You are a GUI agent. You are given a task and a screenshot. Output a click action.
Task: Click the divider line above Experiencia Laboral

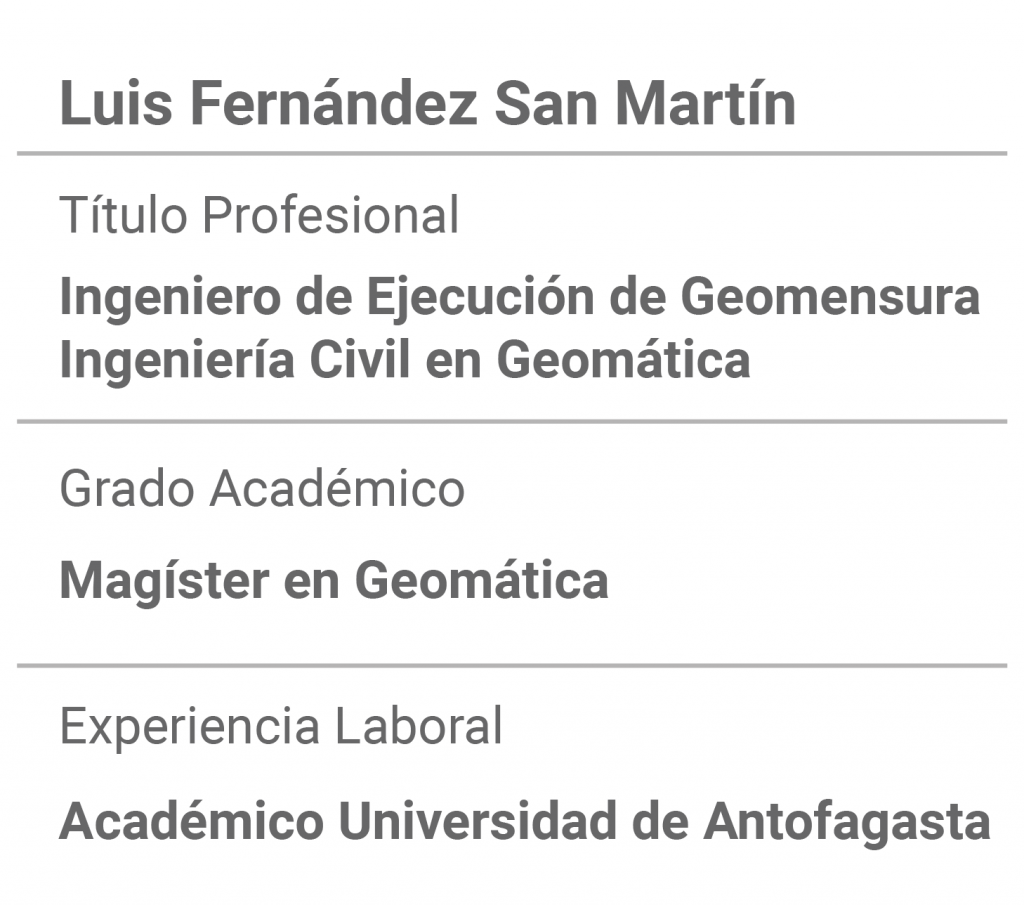(x=512, y=666)
